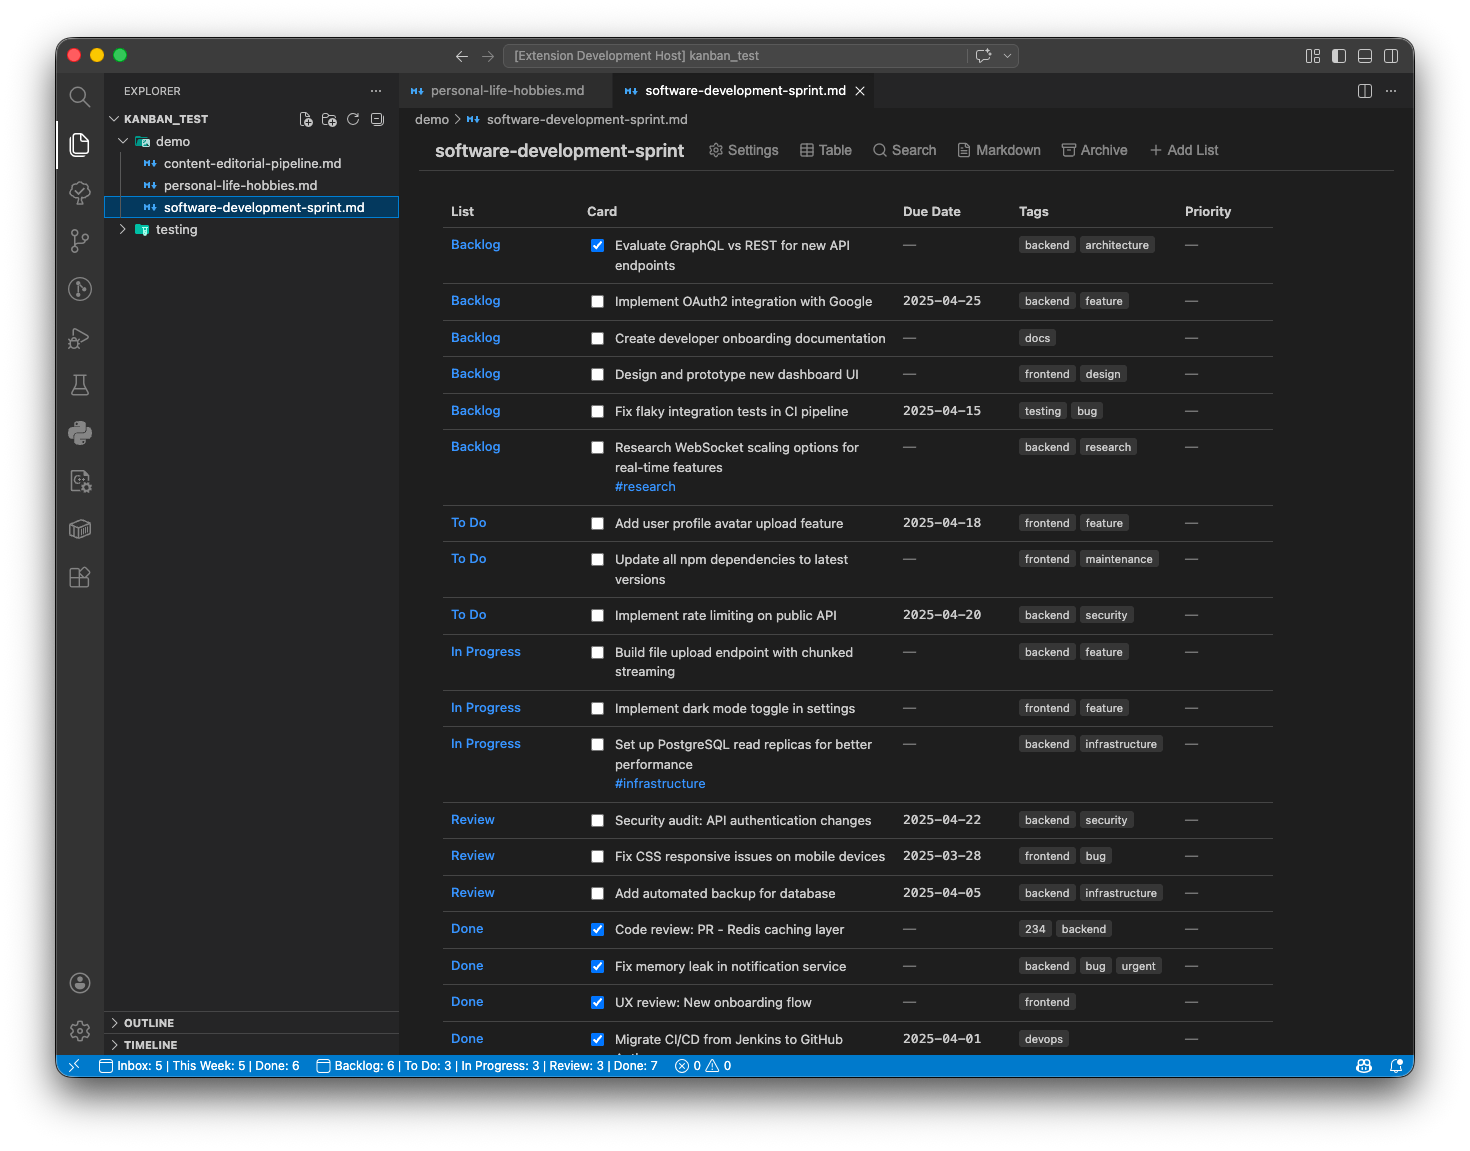Click demo in the breadcrumb
The width and height of the screenshot is (1470, 1151).
pyautogui.click(x=432, y=119)
